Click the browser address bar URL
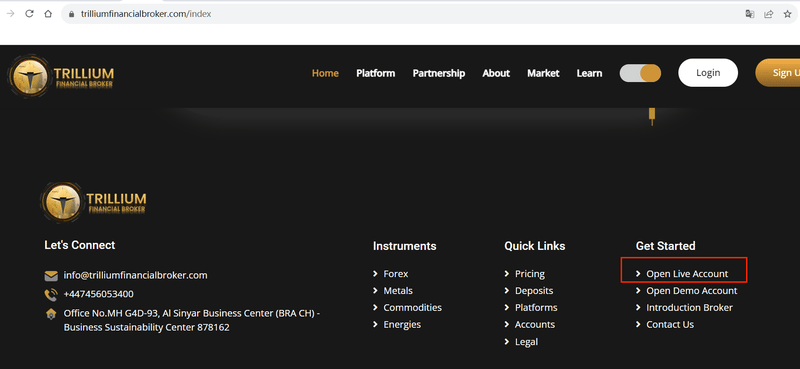The height and width of the screenshot is (369, 800). pyautogui.click(x=146, y=14)
